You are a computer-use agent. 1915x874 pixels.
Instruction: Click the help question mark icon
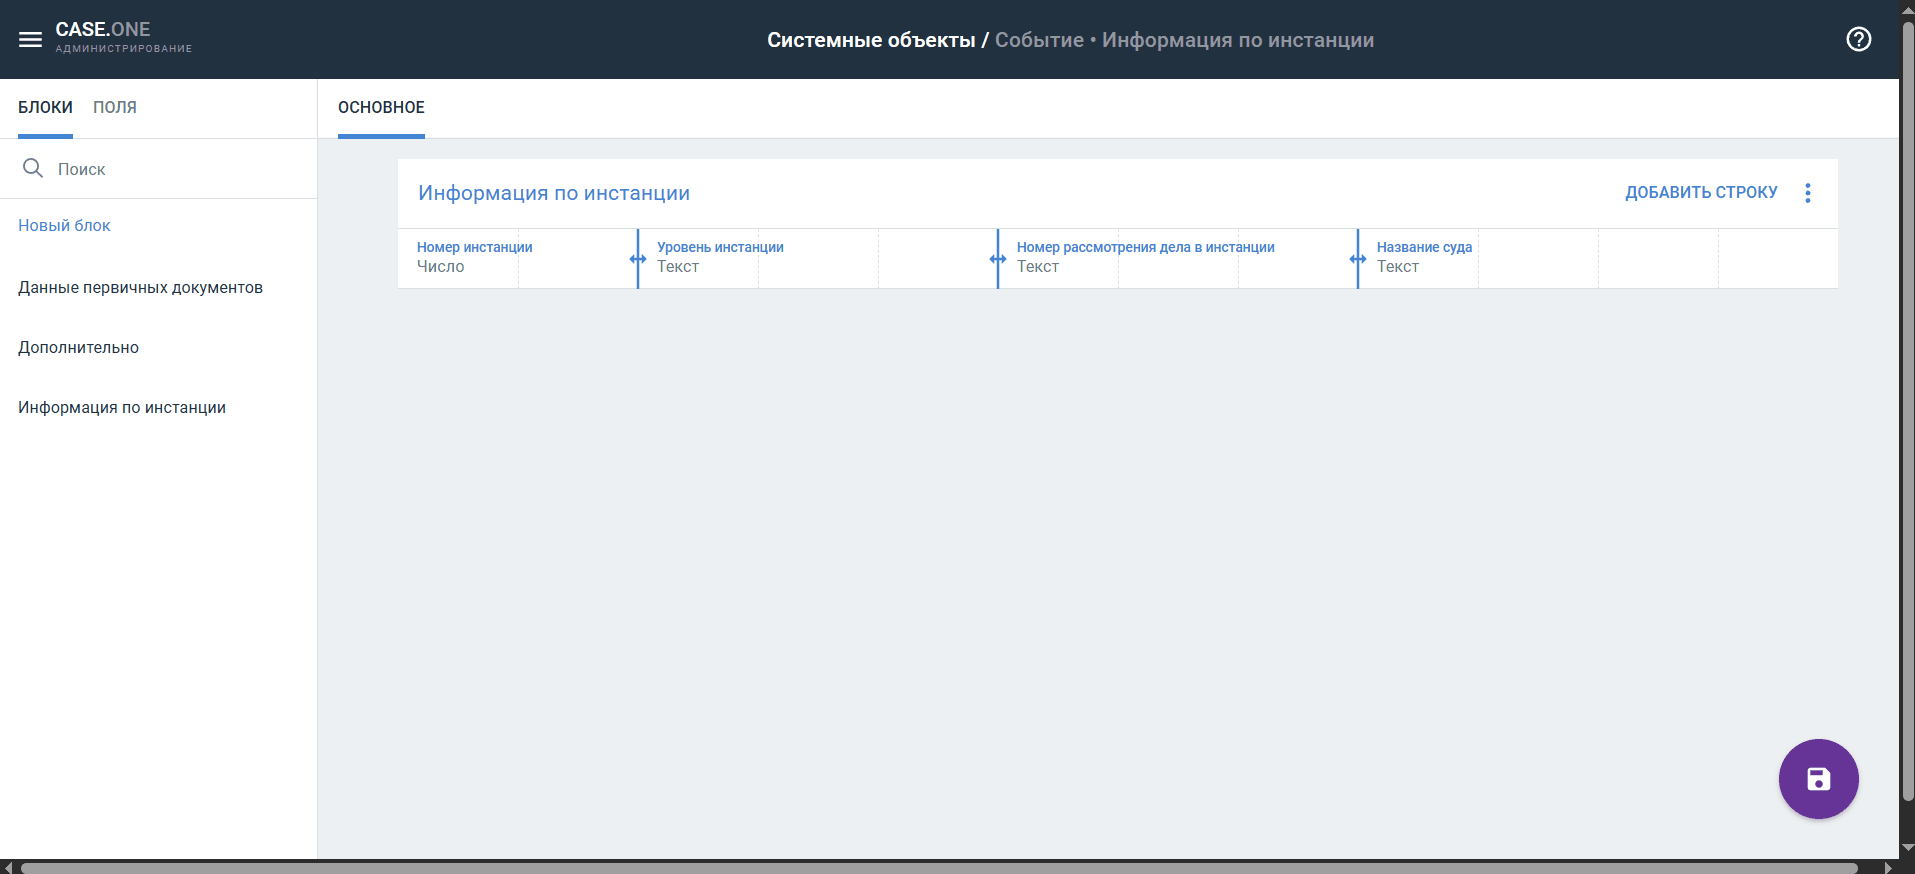(x=1858, y=40)
